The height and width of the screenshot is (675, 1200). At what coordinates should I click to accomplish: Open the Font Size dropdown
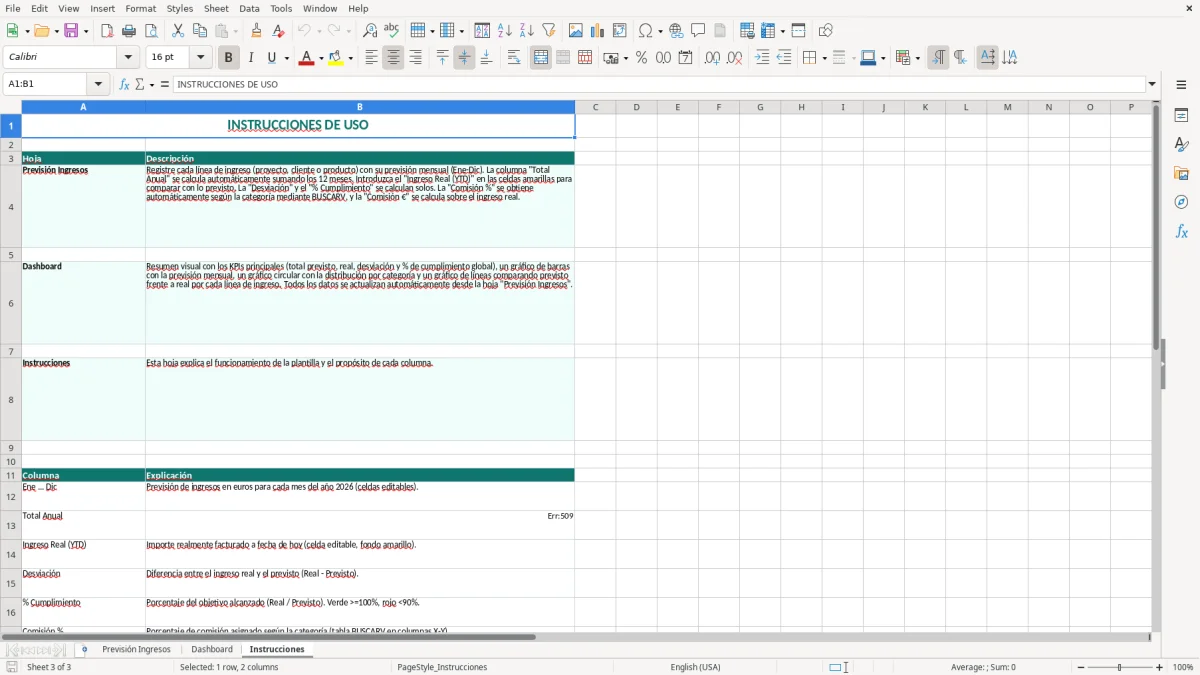coord(201,58)
